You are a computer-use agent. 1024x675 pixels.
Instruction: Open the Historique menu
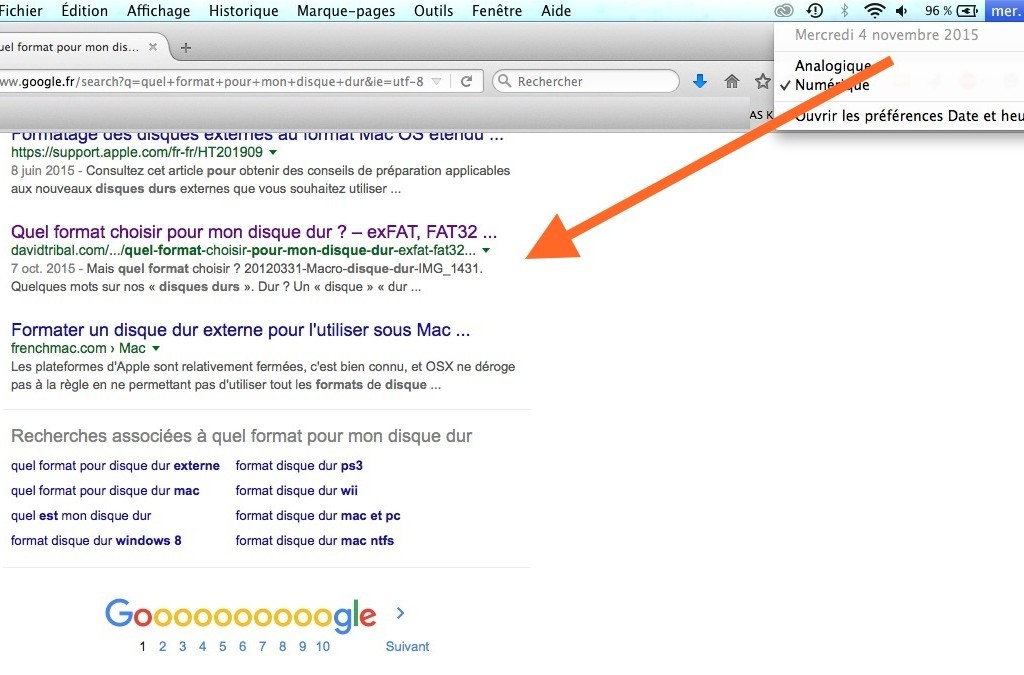click(244, 10)
